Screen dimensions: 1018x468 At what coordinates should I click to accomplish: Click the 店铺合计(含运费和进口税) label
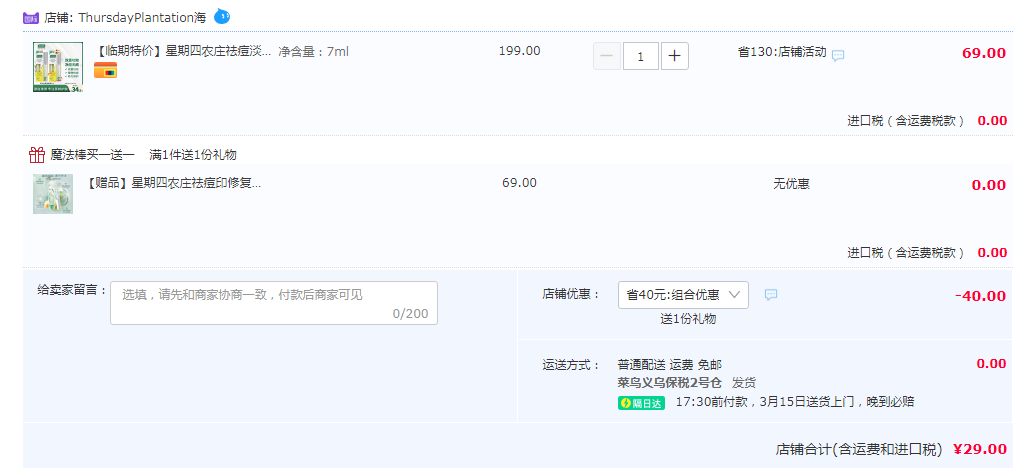[859, 449]
